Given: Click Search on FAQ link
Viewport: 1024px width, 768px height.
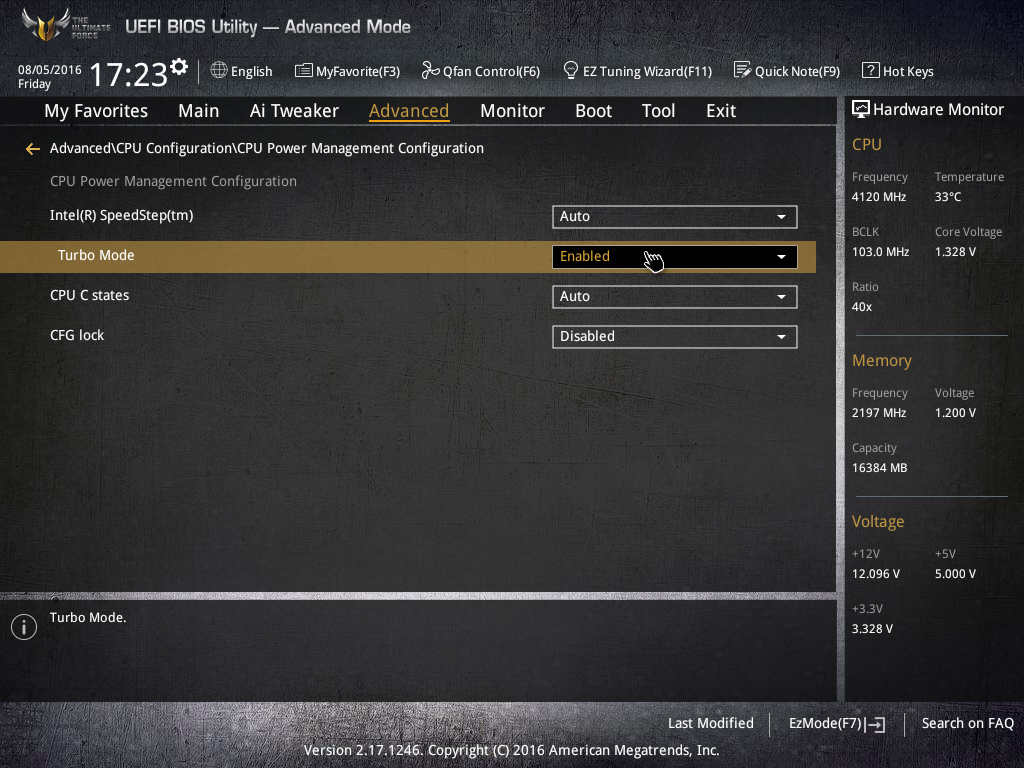Looking at the screenshot, I should (968, 724).
